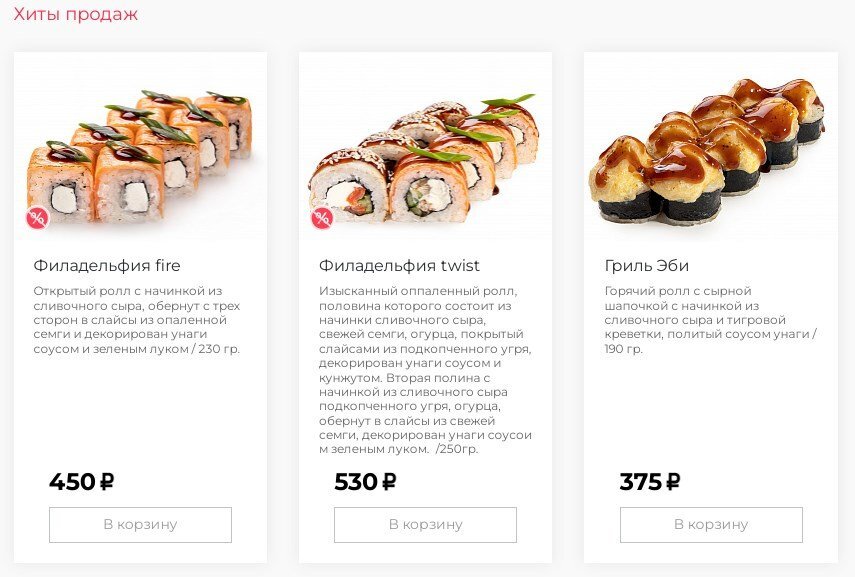Click the discount percent badge on Филадельфия fire
This screenshot has width=855, height=577.
coord(38,218)
